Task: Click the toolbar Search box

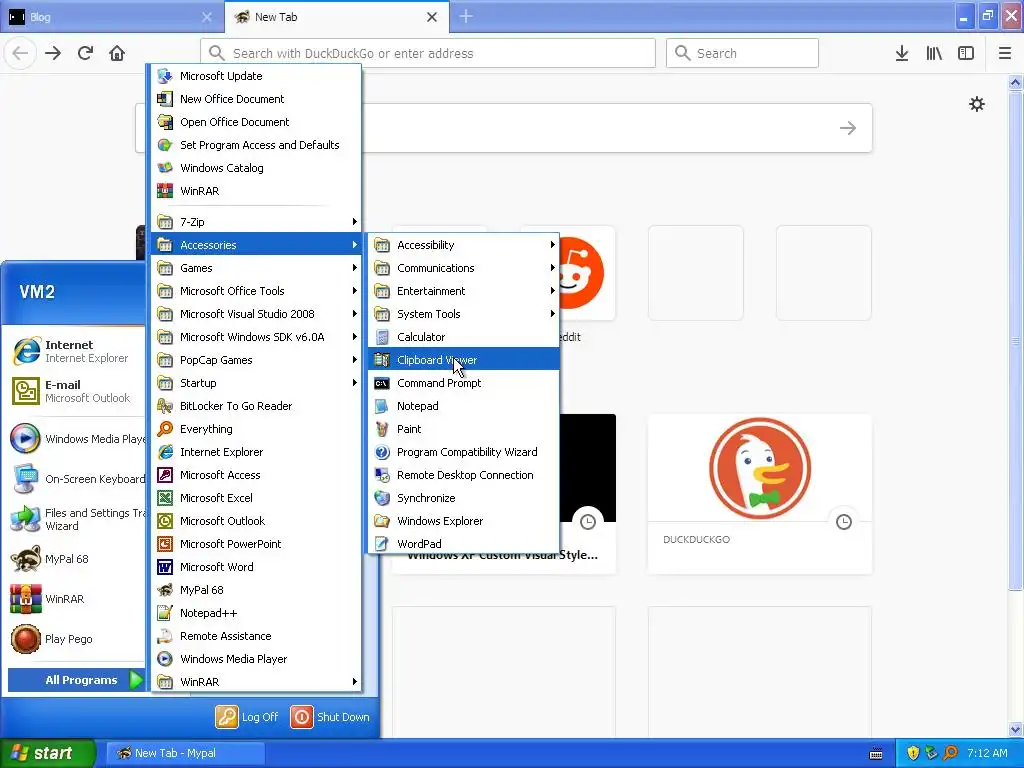Action: point(743,53)
